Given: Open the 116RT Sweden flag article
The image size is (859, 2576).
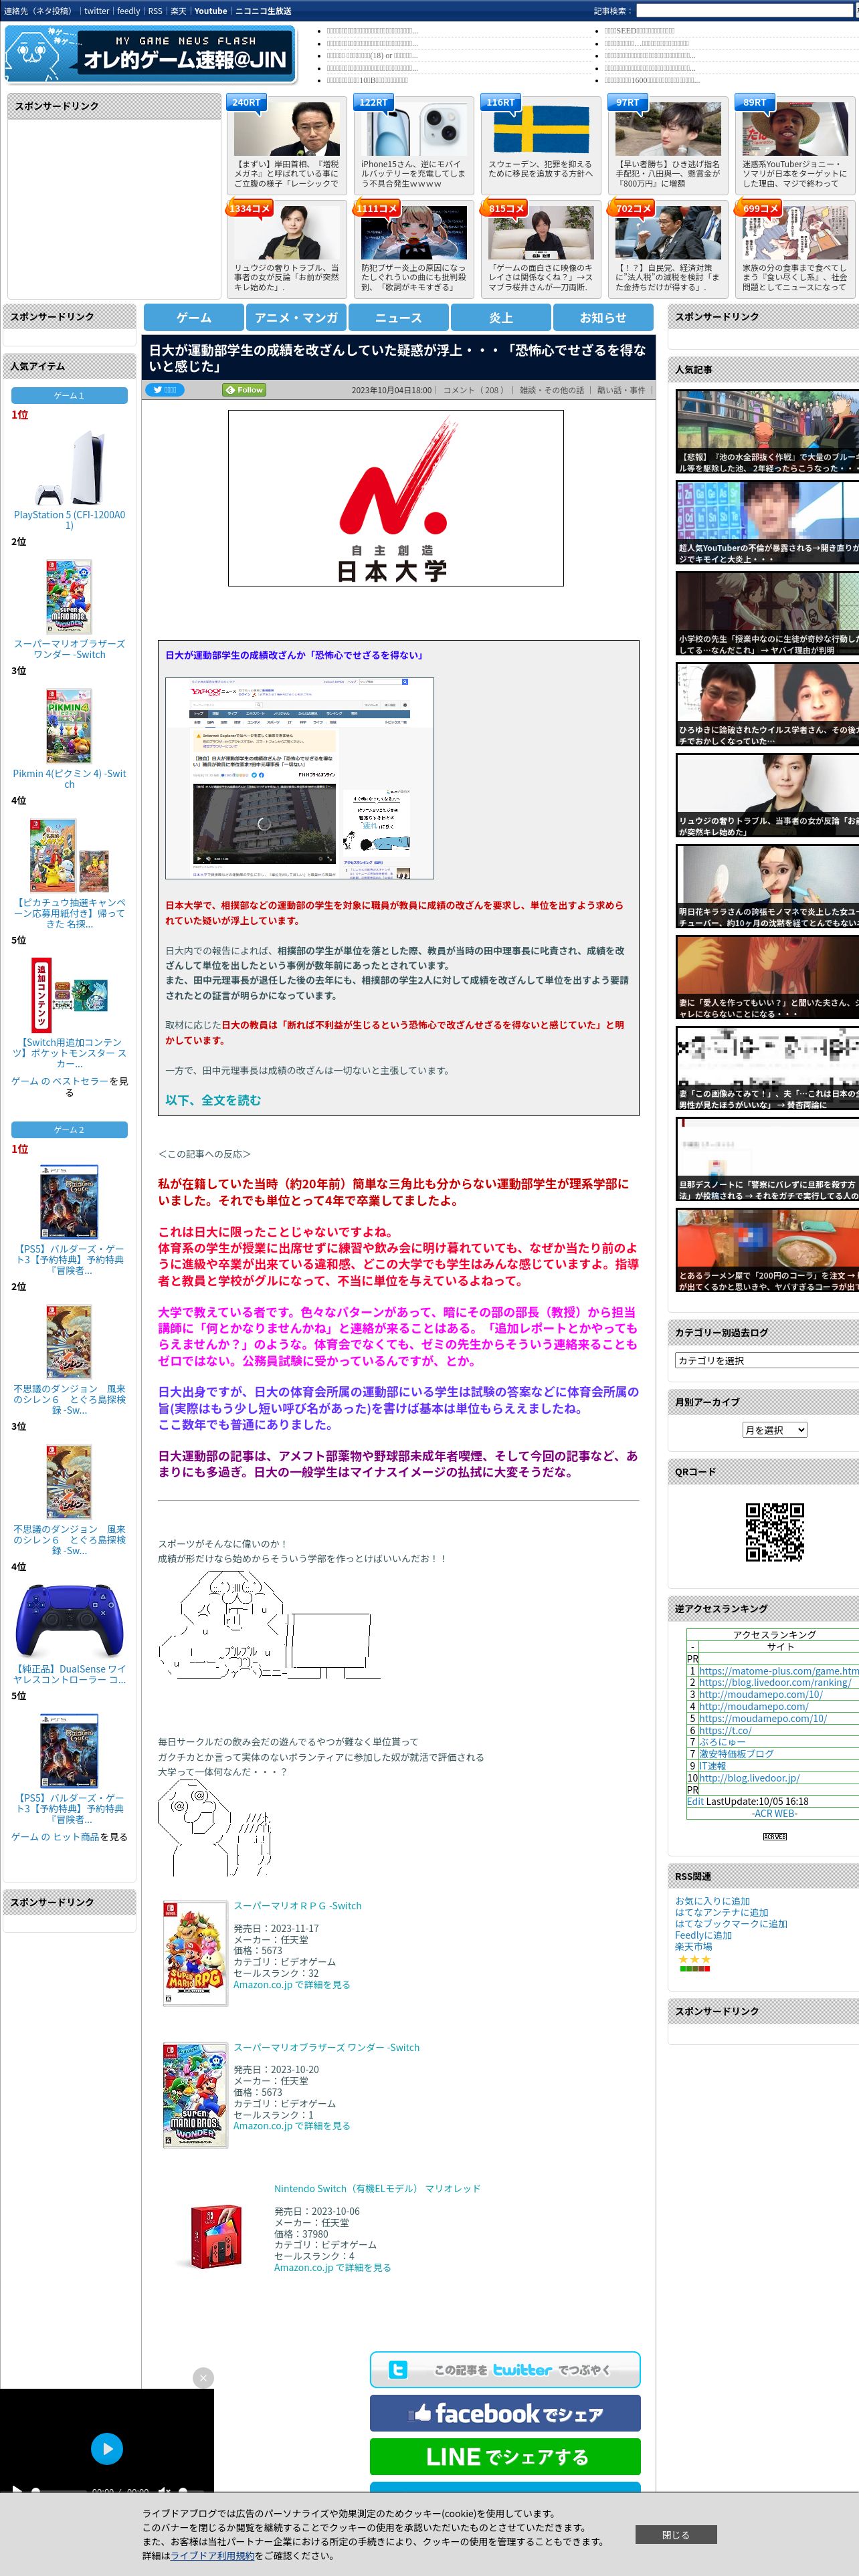Looking at the screenshot, I should pyautogui.click(x=540, y=129).
